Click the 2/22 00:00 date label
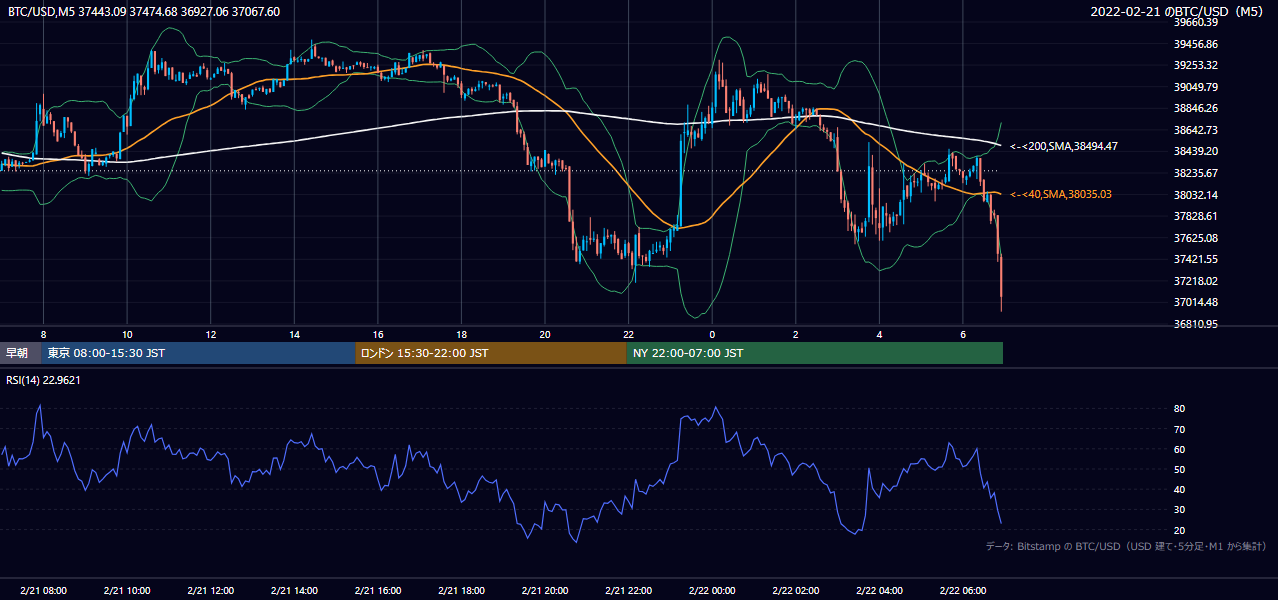This screenshot has width=1278, height=600. [x=712, y=591]
